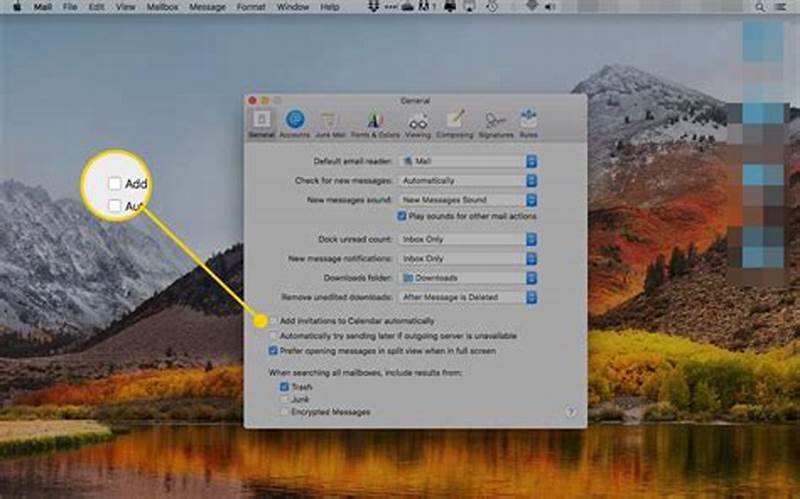This screenshot has width=800, height=499.
Task: Open the Viewing preferences pane
Action: coord(418,124)
